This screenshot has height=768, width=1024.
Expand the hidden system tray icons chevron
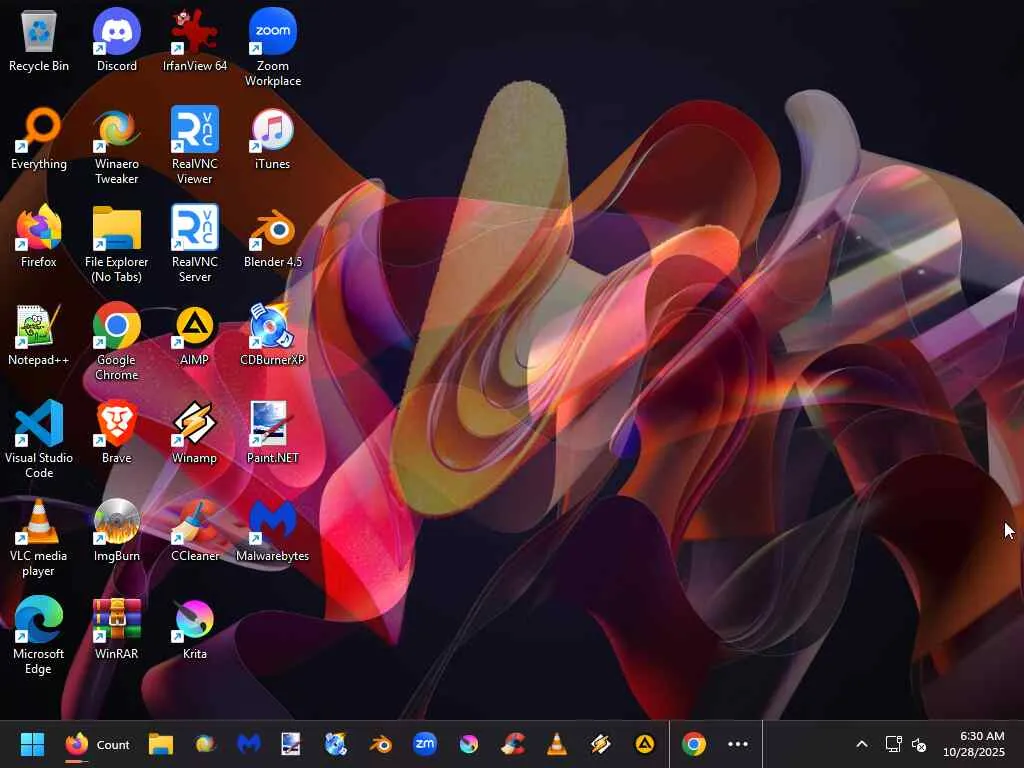[x=862, y=744]
